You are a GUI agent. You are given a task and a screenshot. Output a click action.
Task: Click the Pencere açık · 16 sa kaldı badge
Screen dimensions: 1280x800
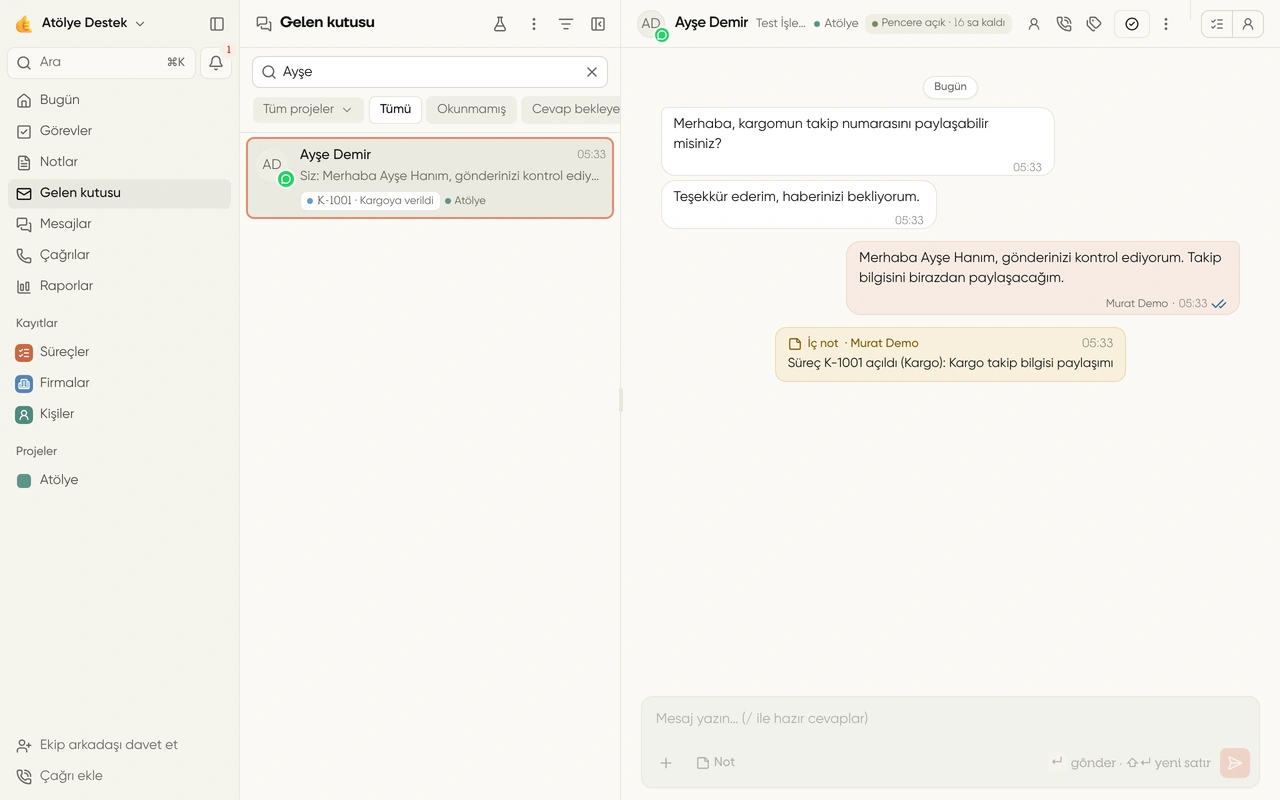tap(938, 23)
